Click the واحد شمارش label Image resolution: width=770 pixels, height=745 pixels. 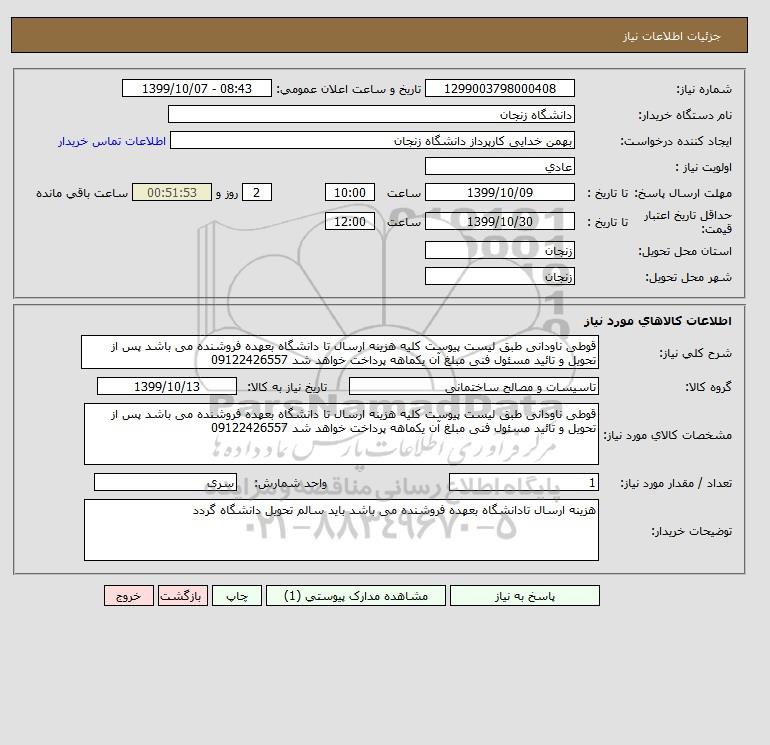(x=290, y=483)
